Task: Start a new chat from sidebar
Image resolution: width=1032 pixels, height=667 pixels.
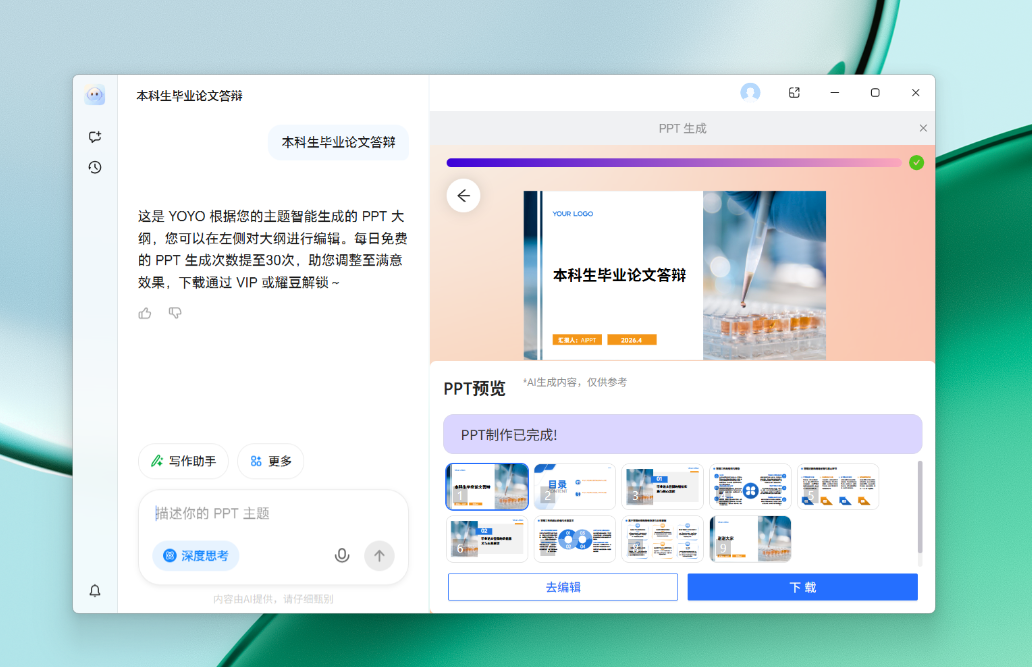Action: pos(95,137)
